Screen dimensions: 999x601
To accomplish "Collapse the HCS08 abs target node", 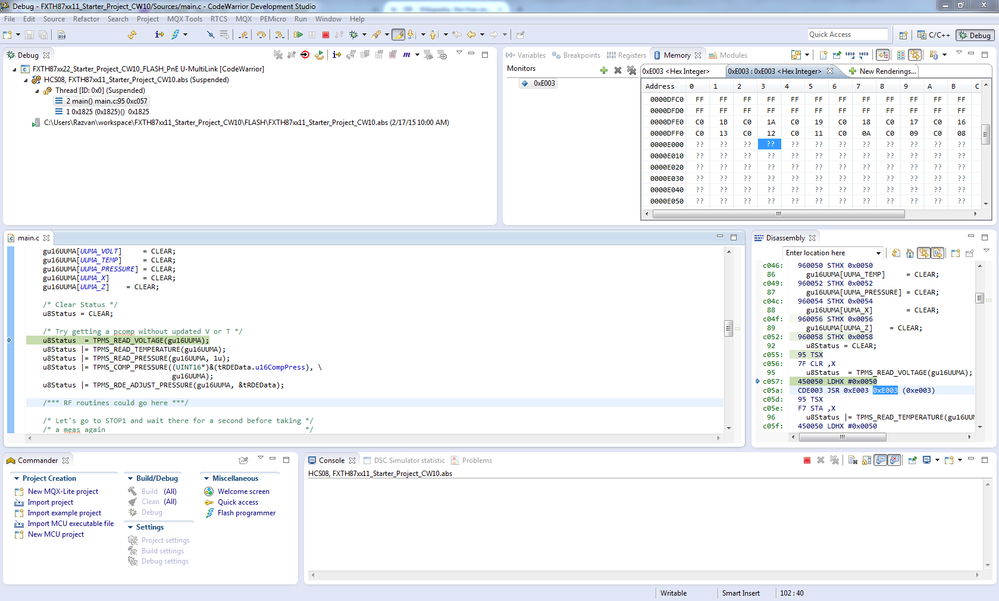I will 24,80.
